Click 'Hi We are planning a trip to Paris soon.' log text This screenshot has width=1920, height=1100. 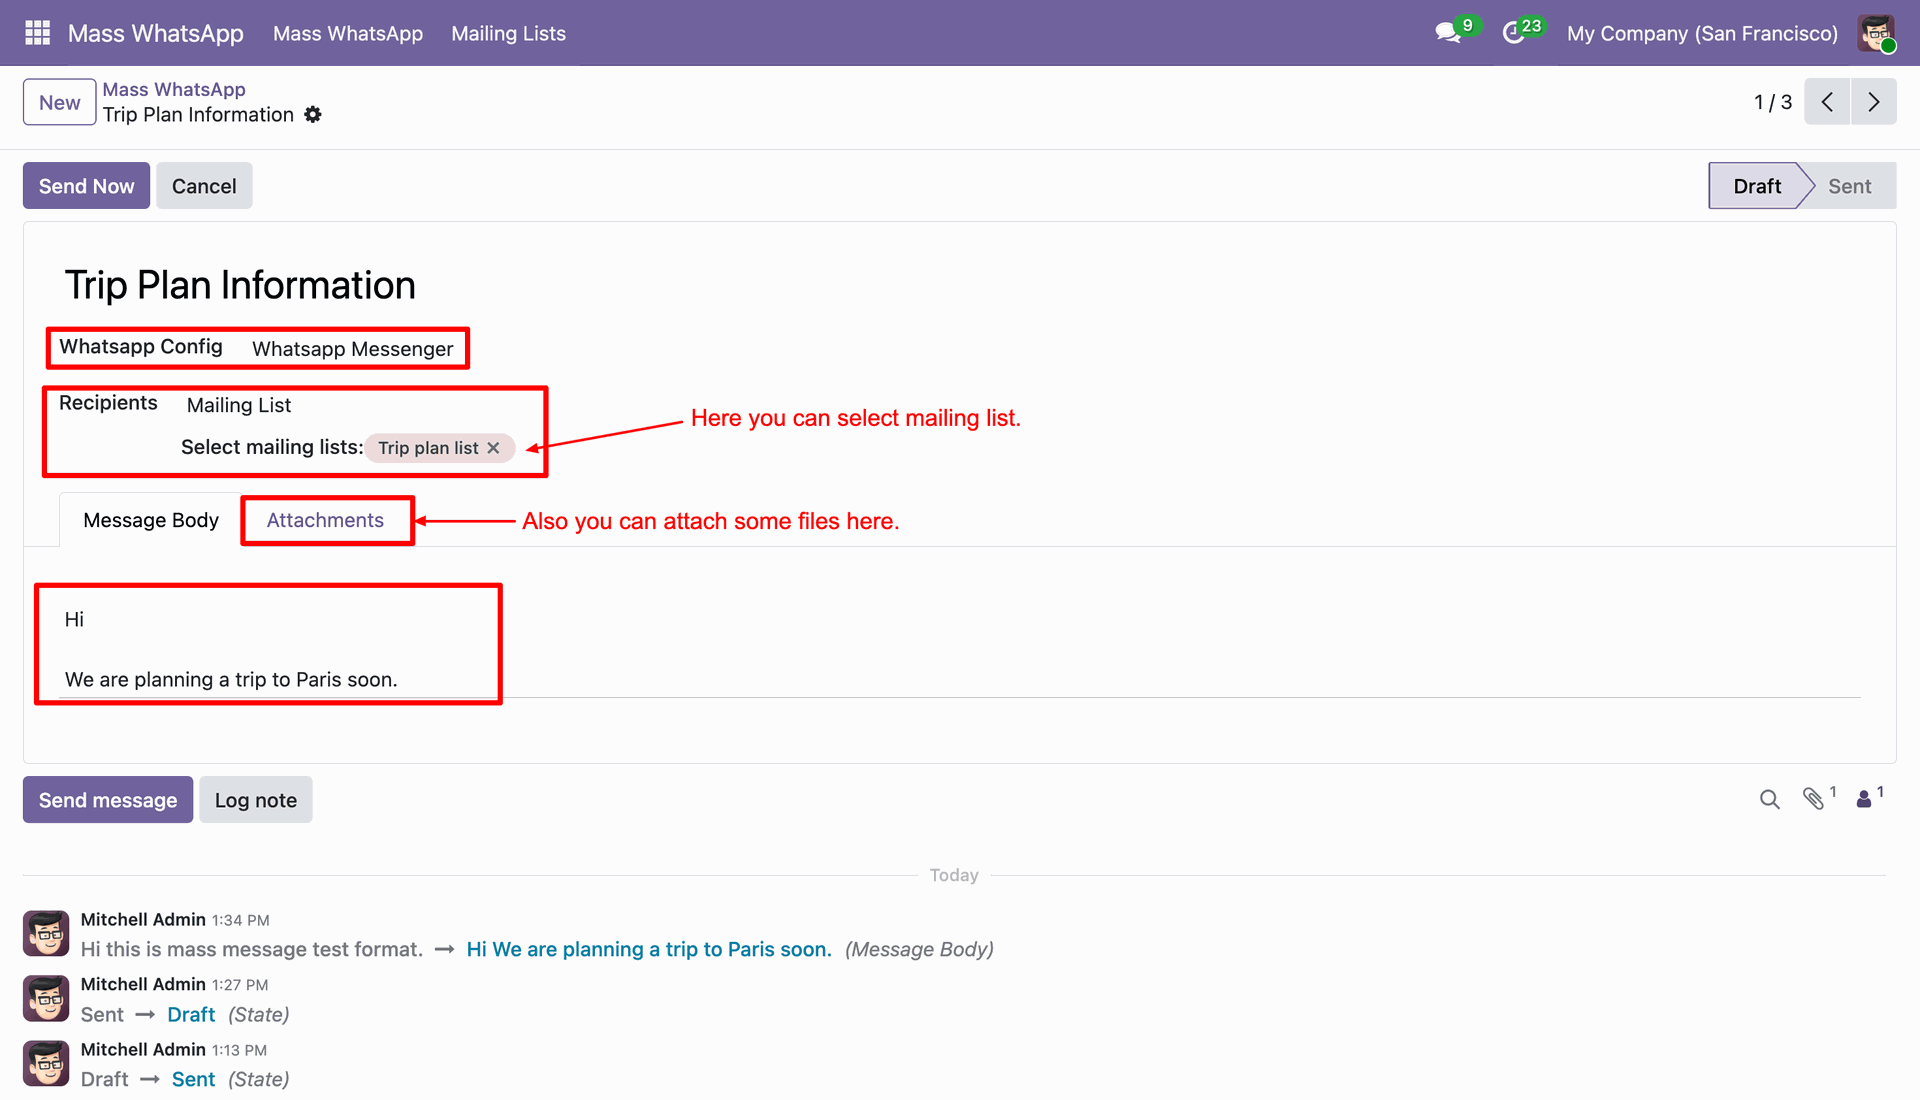(649, 949)
